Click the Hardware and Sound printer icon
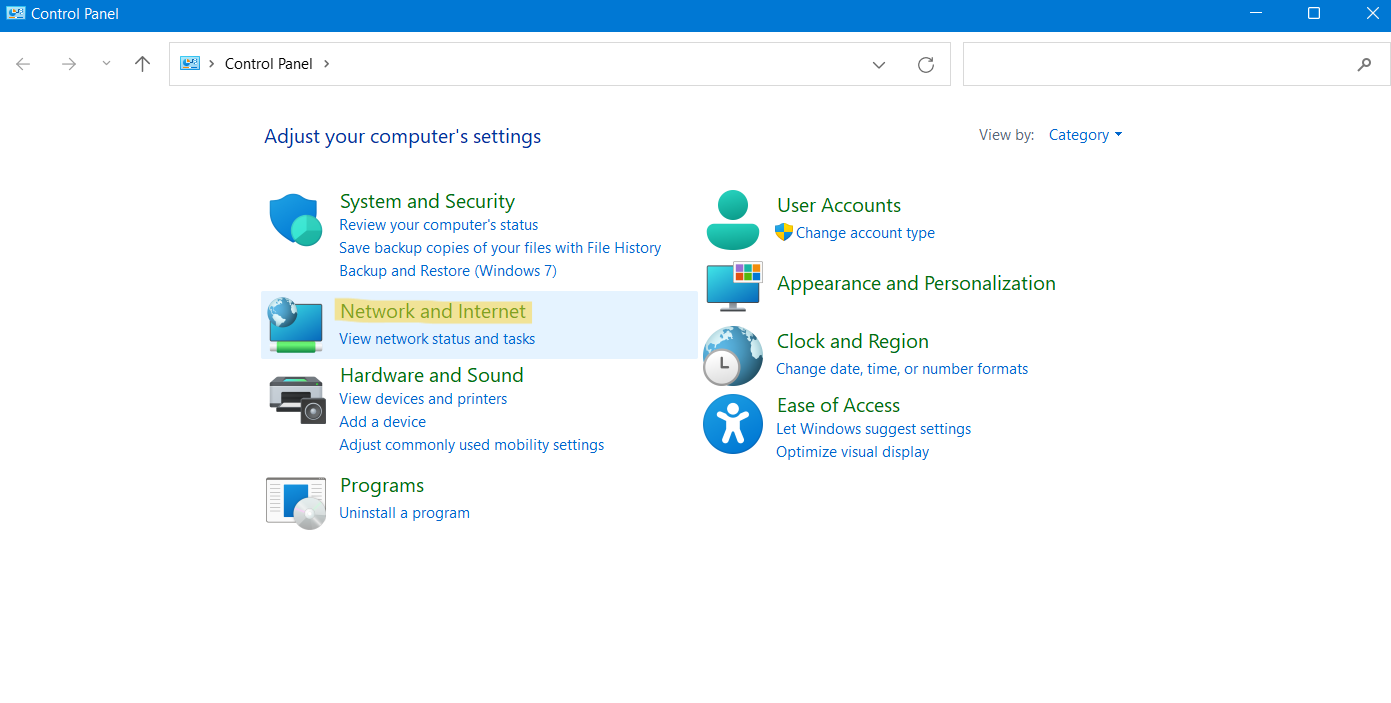 [x=297, y=398]
